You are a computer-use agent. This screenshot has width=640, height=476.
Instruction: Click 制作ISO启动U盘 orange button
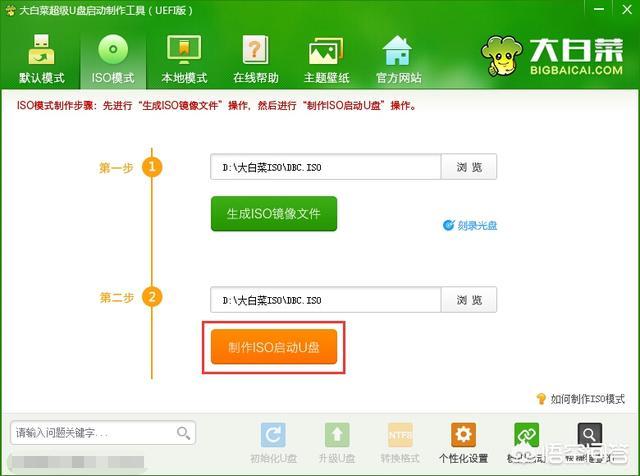[x=274, y=347]
